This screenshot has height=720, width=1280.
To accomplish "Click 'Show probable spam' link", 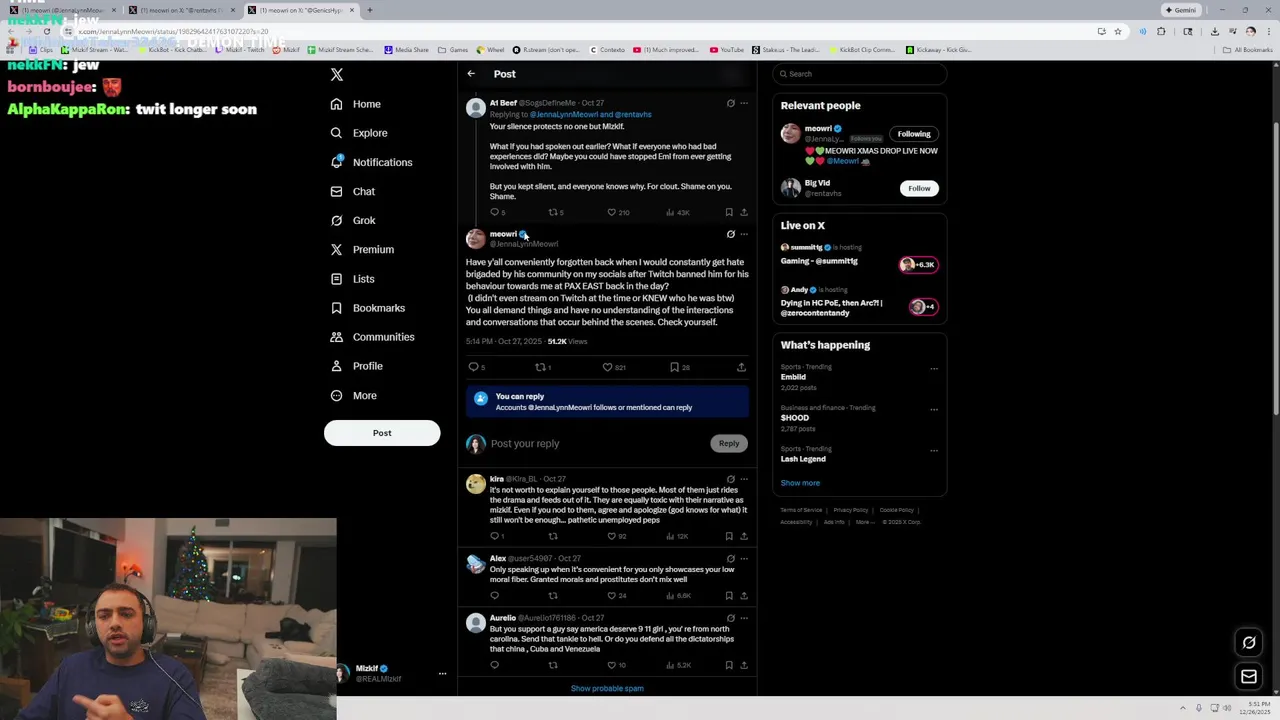I will point(607,688).
